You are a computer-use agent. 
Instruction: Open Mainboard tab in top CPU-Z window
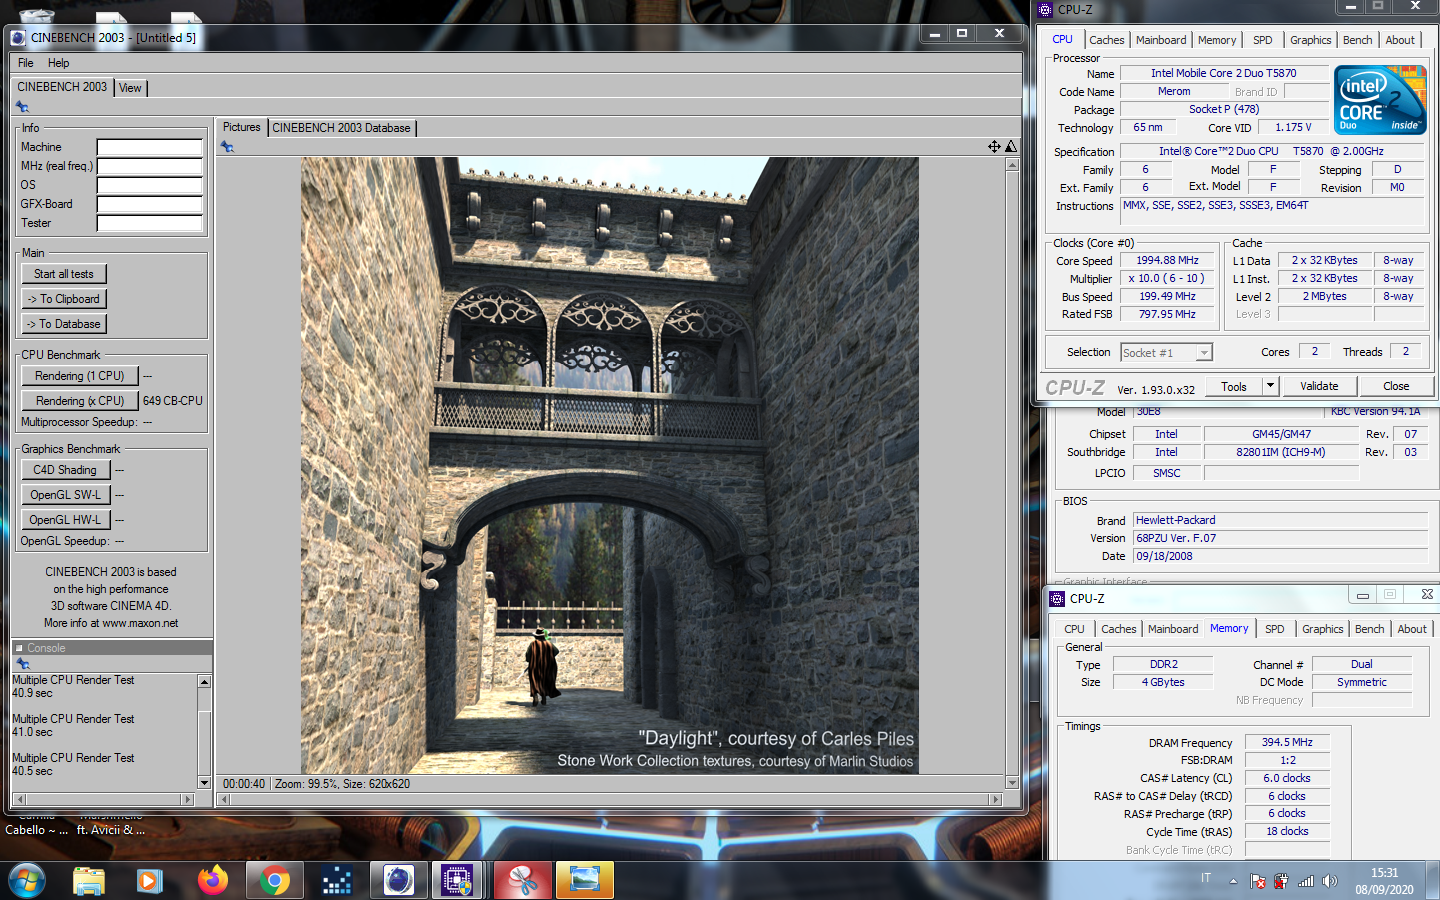coord(1161,40)
